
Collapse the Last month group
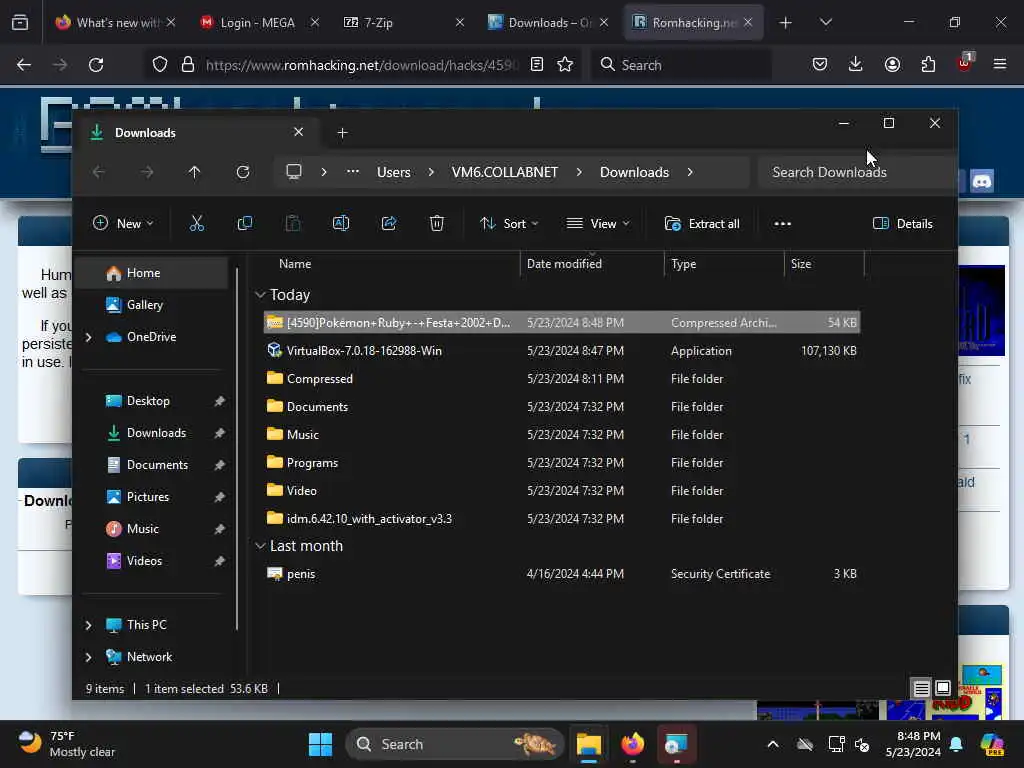(260, 546)
